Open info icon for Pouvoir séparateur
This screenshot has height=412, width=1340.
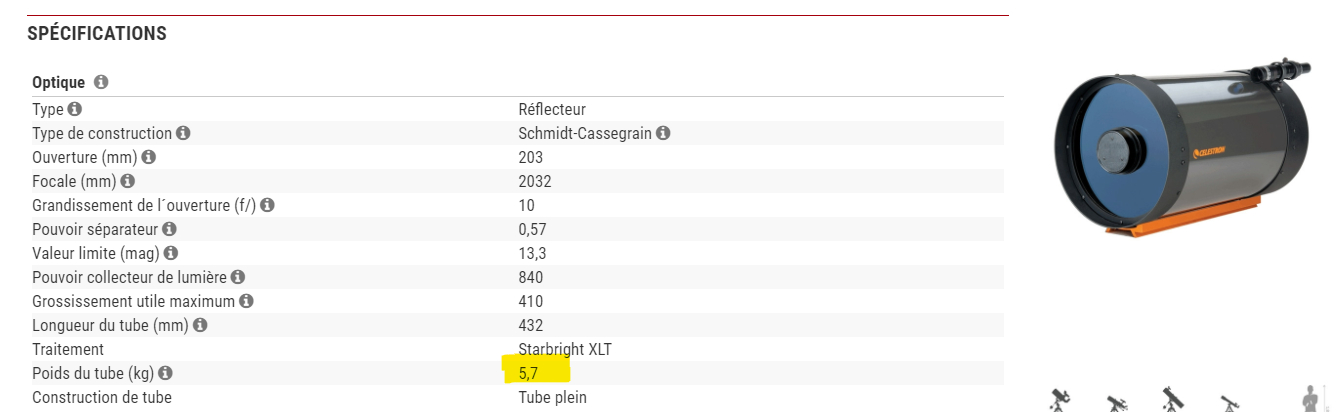point(171,229)
